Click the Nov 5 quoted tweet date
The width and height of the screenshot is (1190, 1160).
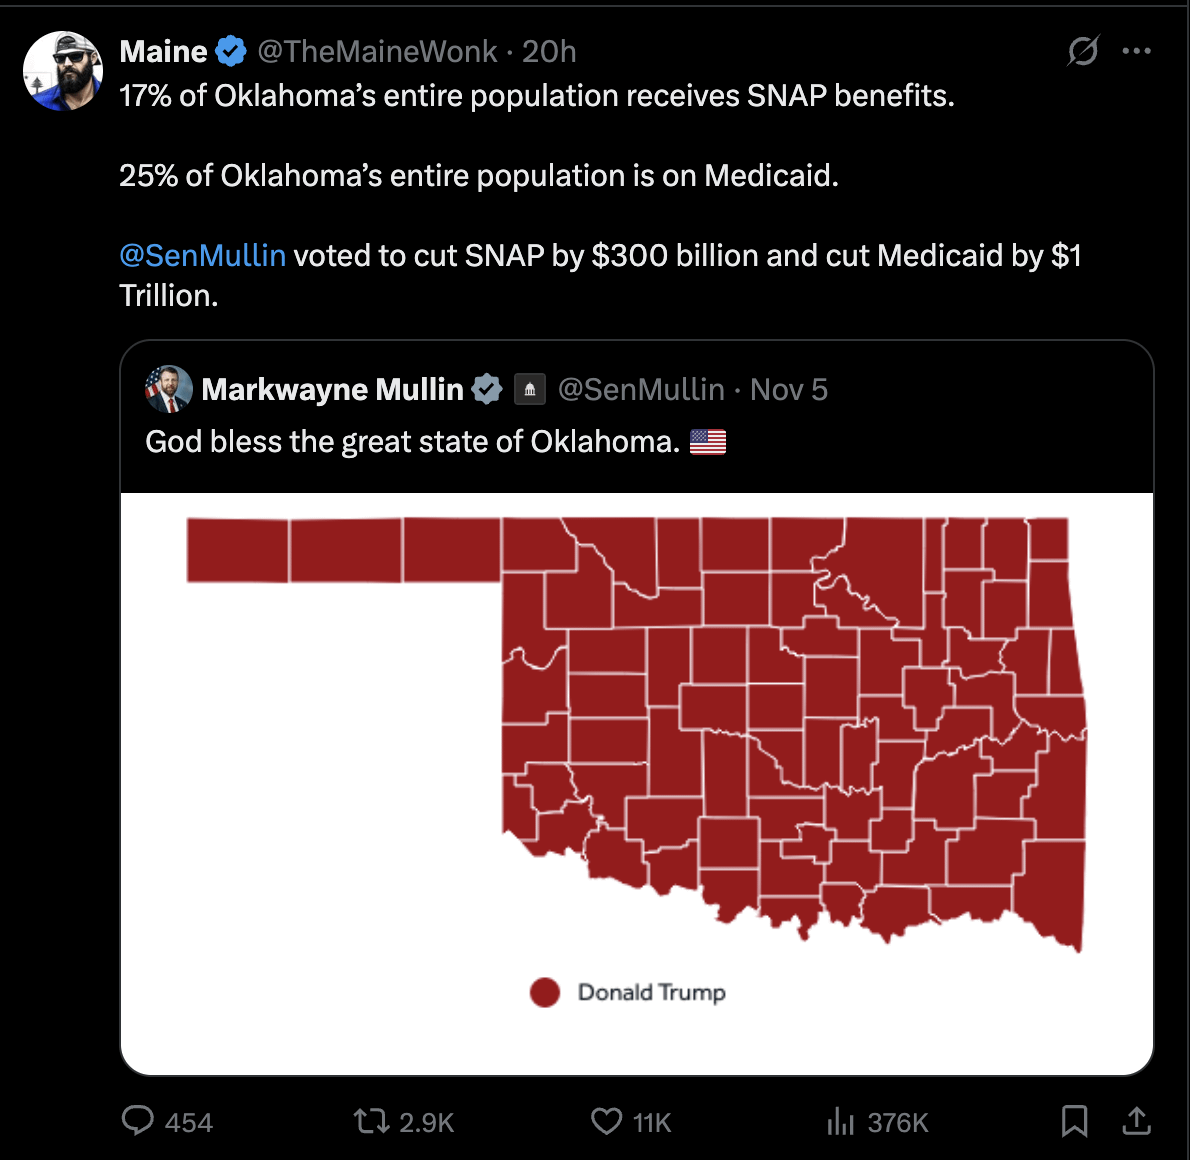pos(789,389)
